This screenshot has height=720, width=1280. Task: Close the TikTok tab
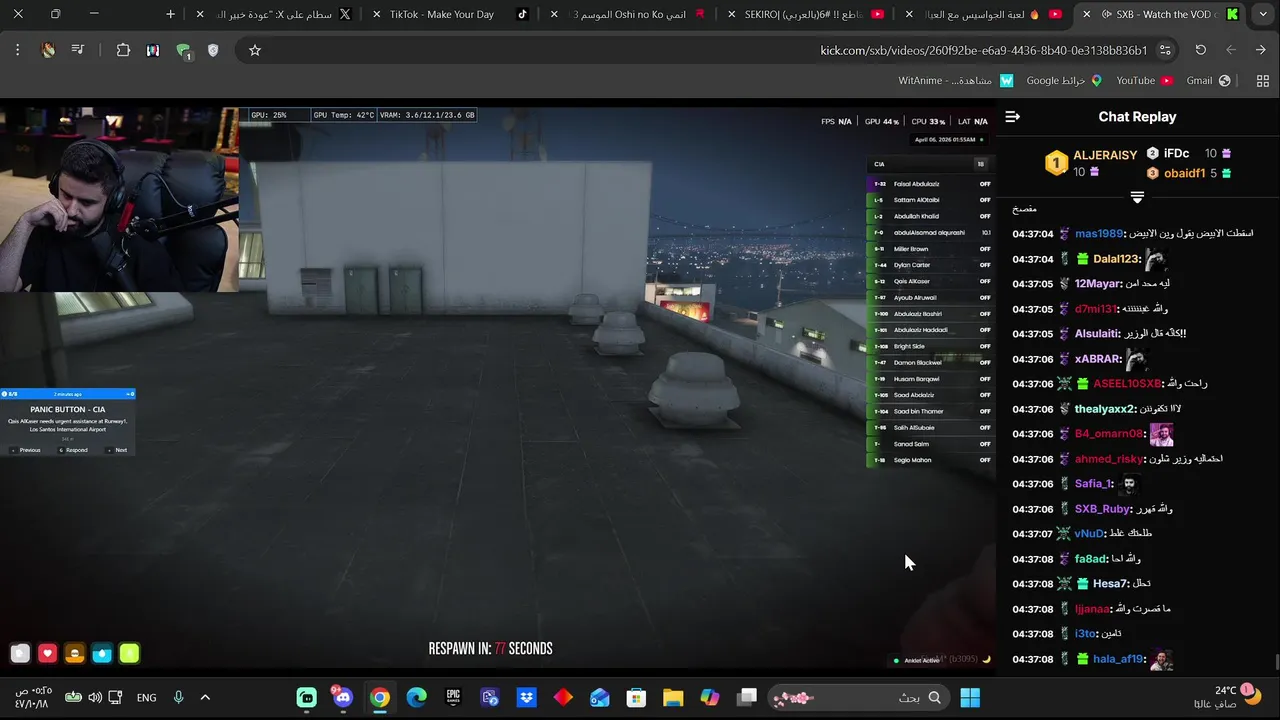coord(377,14)
